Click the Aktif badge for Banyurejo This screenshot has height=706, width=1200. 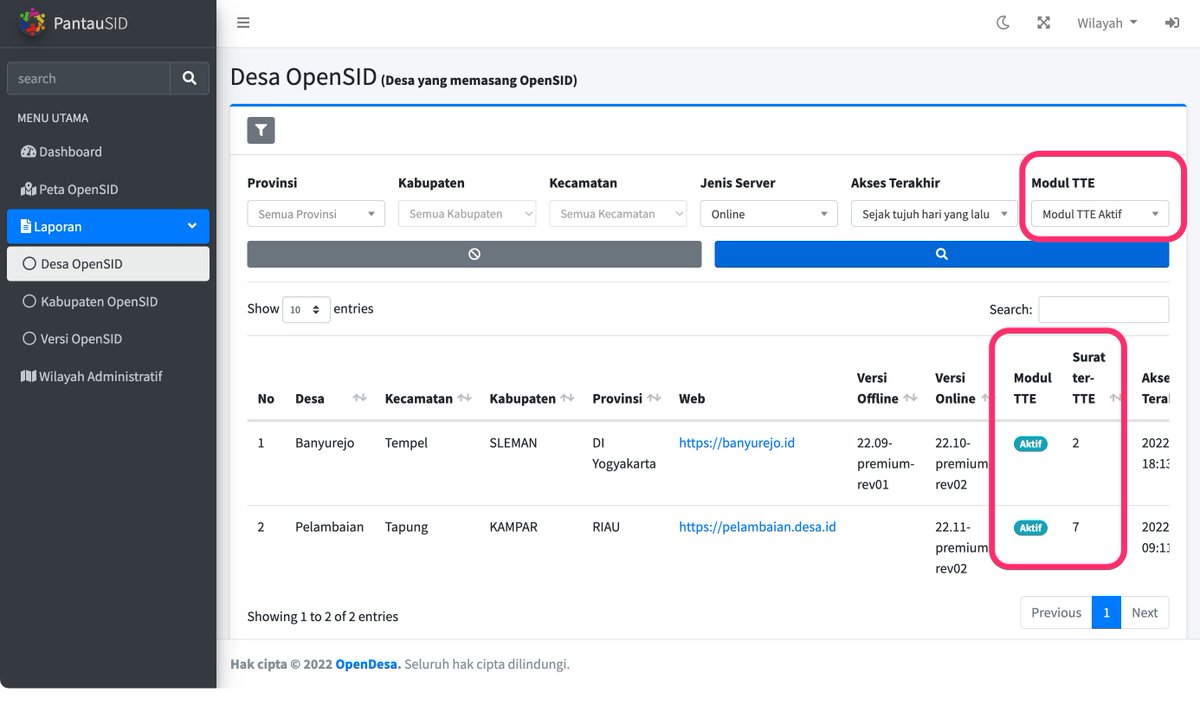tap(1030, 443)
